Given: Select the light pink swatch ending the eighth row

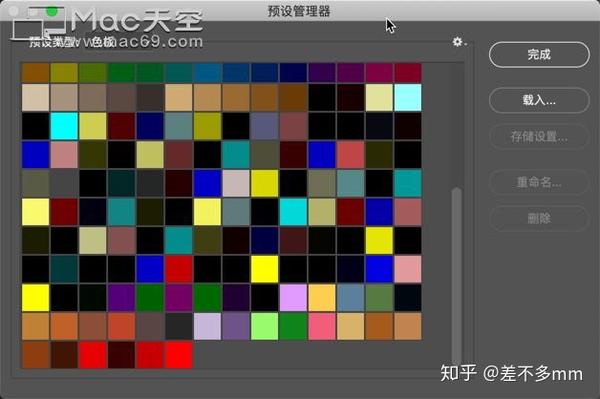Looking at the screenshot, I should point(408,269).
